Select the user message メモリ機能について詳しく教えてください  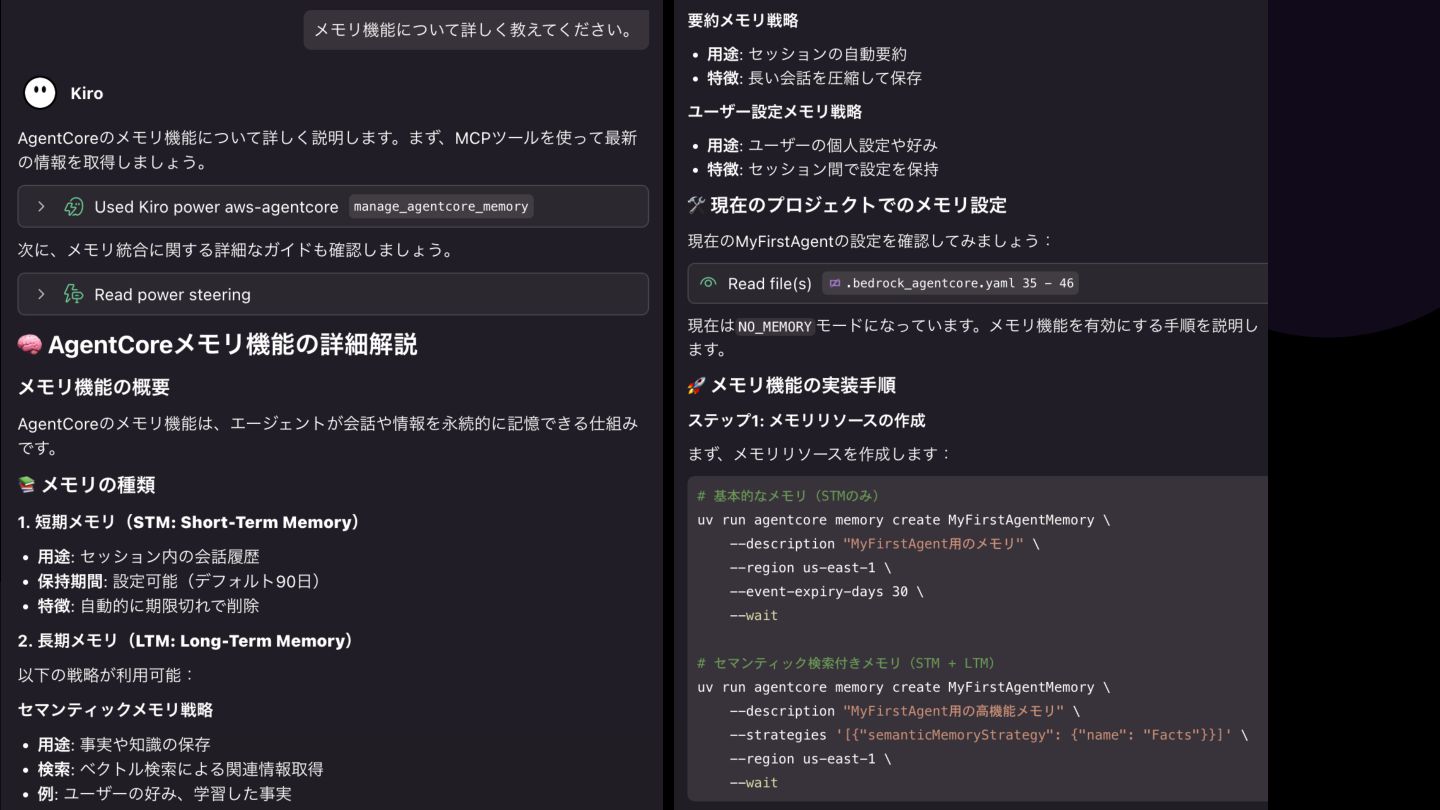point(475,30)
